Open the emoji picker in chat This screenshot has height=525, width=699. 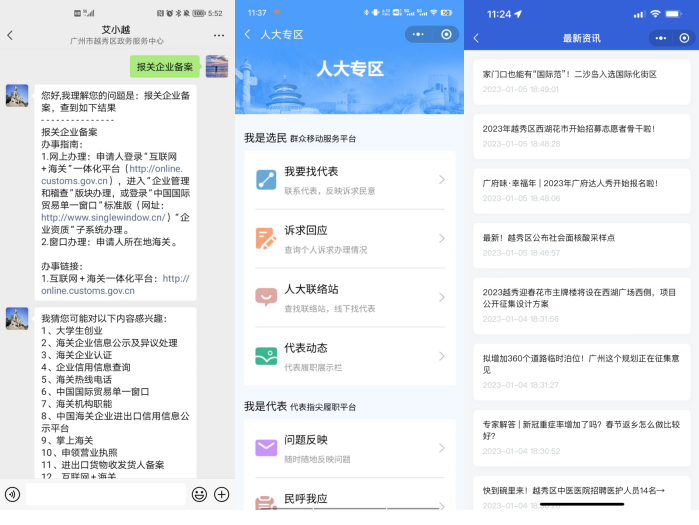(x=199, y=494)
